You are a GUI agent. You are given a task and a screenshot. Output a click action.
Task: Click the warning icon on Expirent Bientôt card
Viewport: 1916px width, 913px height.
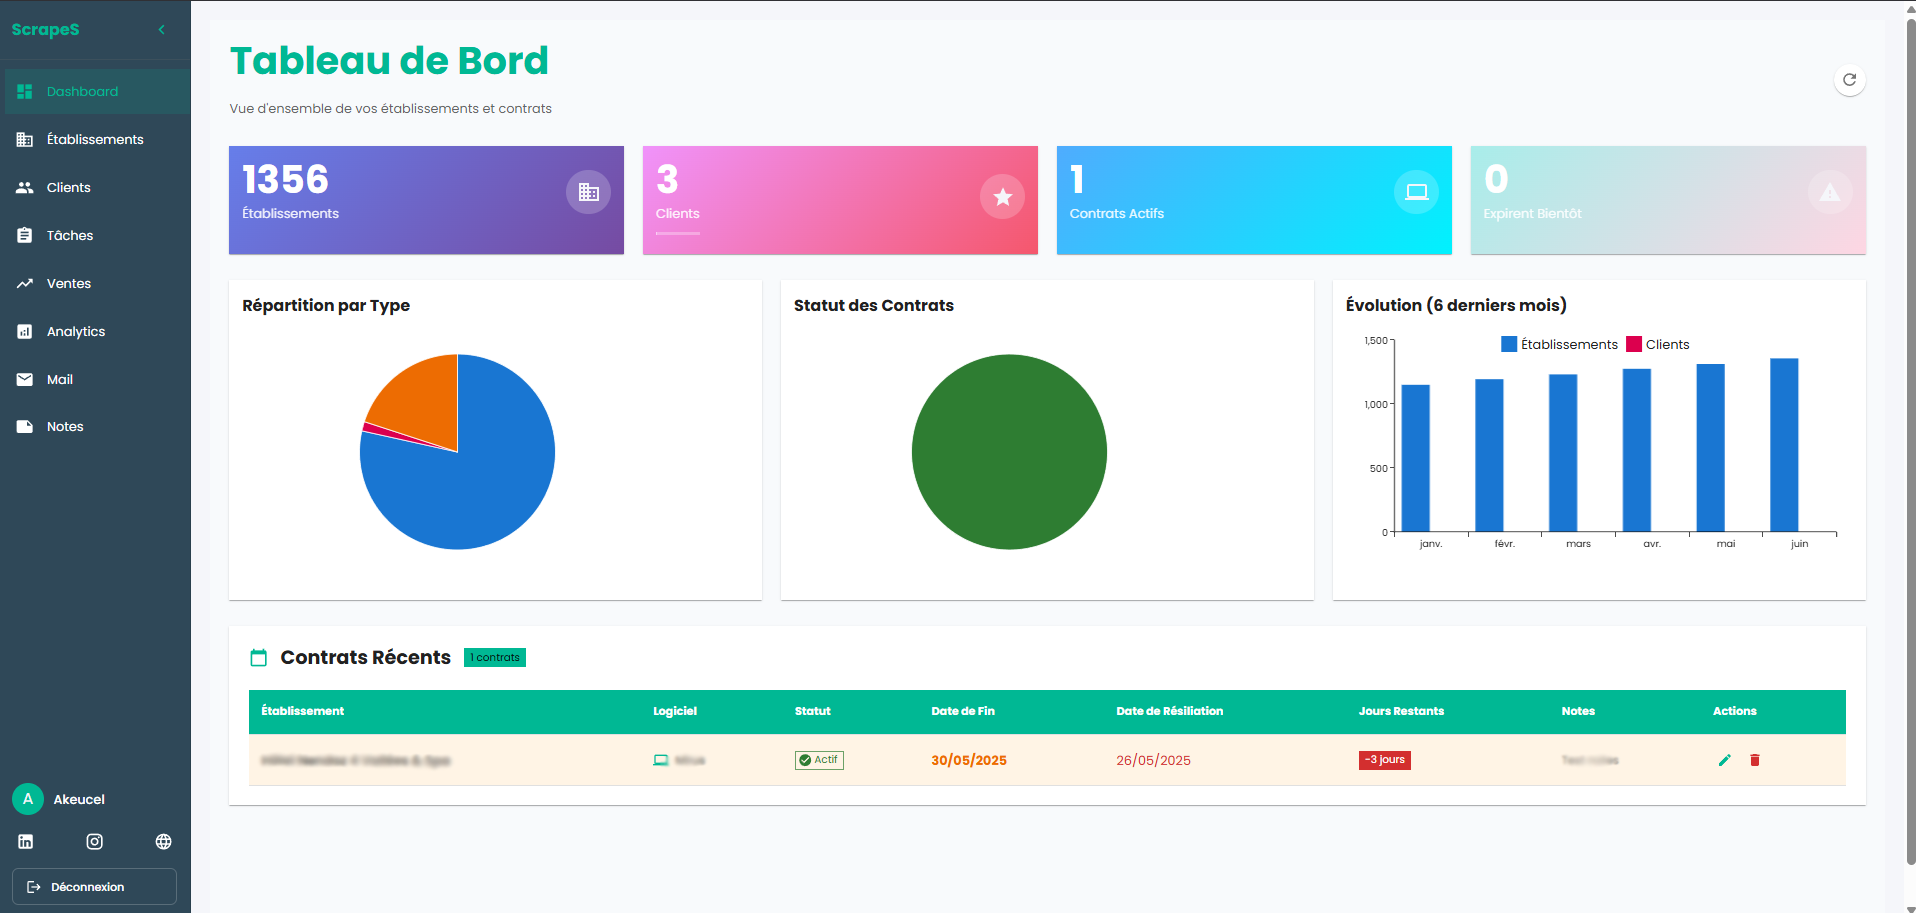(x=1829, y=192)
